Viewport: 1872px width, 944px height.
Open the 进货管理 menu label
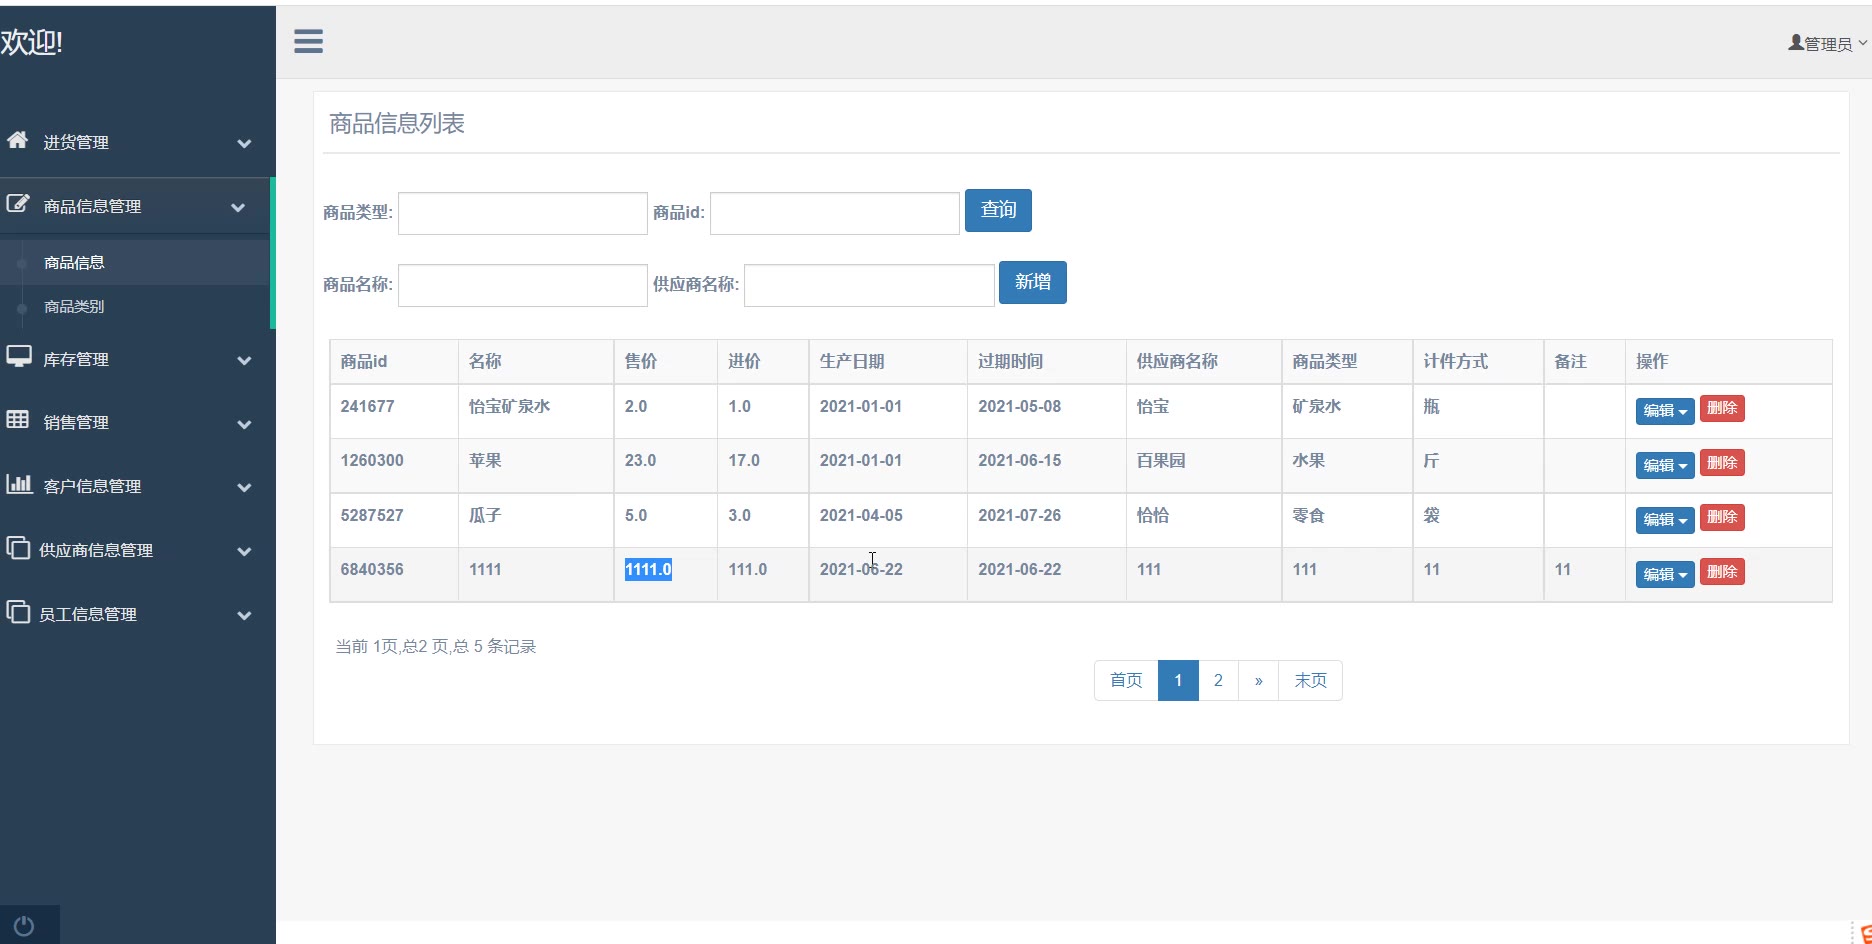[76, 142]
